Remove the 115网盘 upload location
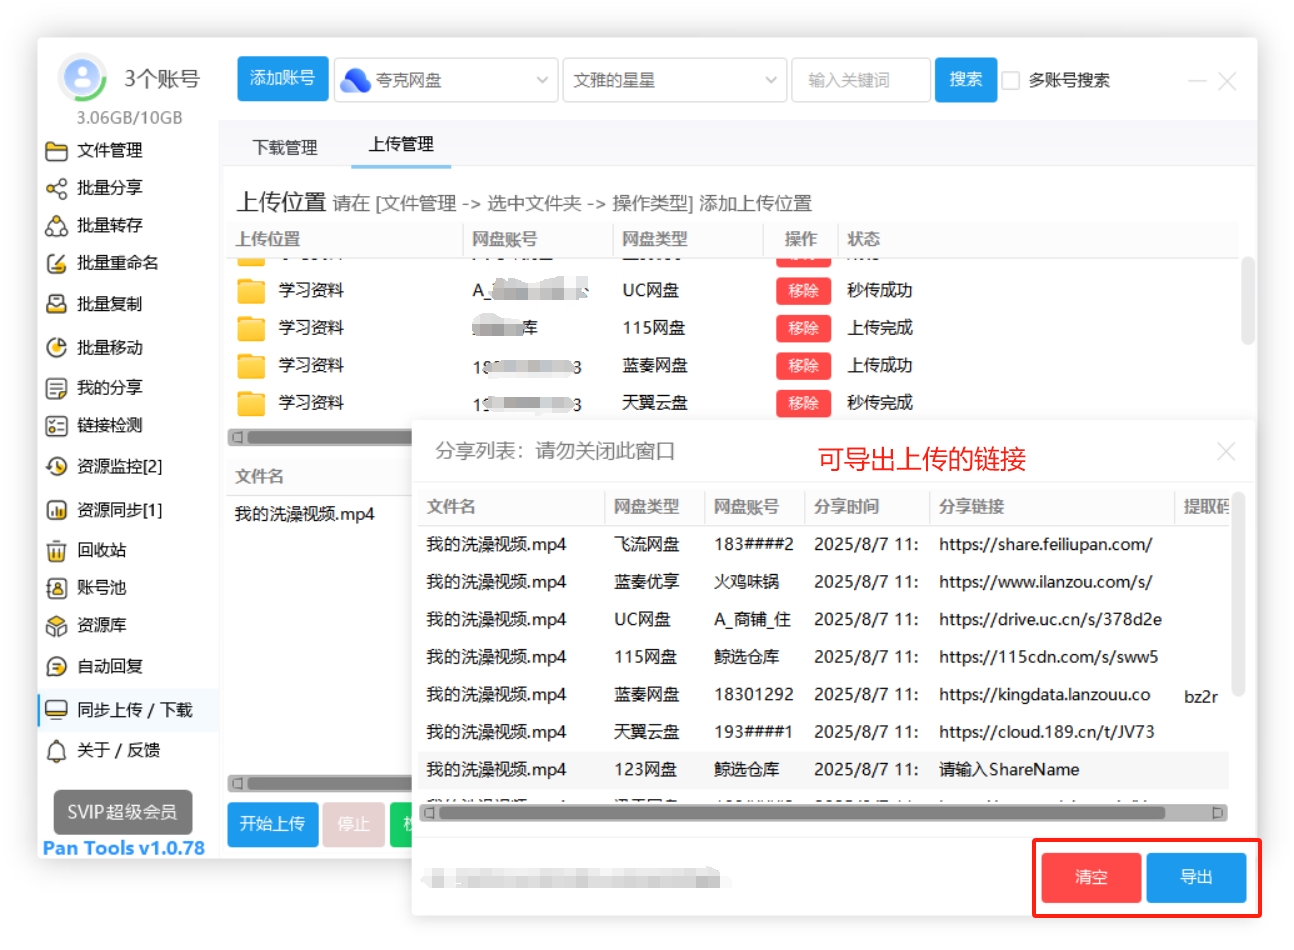The width and height of the screenshot is (1294, 950). tap(803, 328)
